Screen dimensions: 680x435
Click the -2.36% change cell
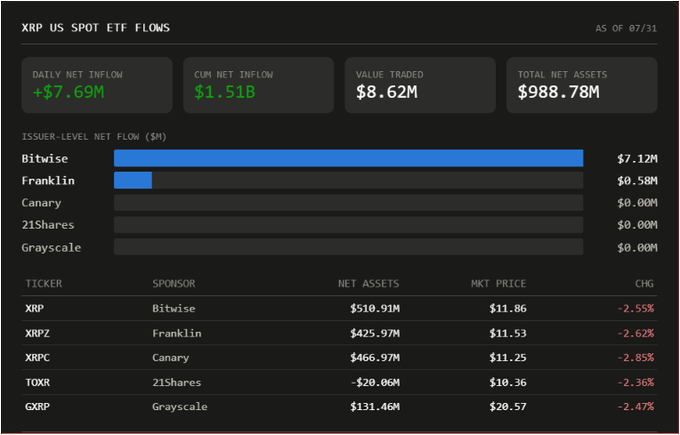[x=635, y=382]
